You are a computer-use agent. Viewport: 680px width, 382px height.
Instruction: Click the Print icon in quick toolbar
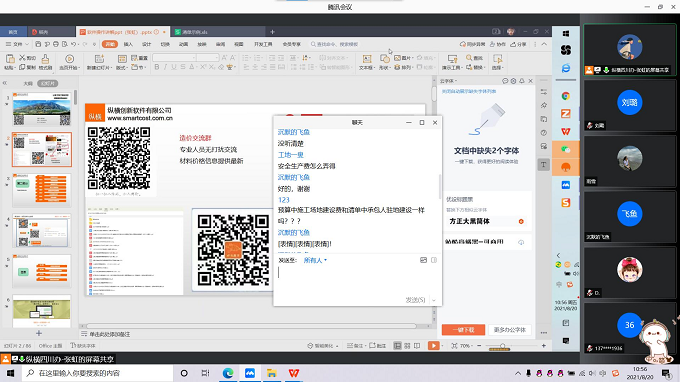[x=56, y=44]
